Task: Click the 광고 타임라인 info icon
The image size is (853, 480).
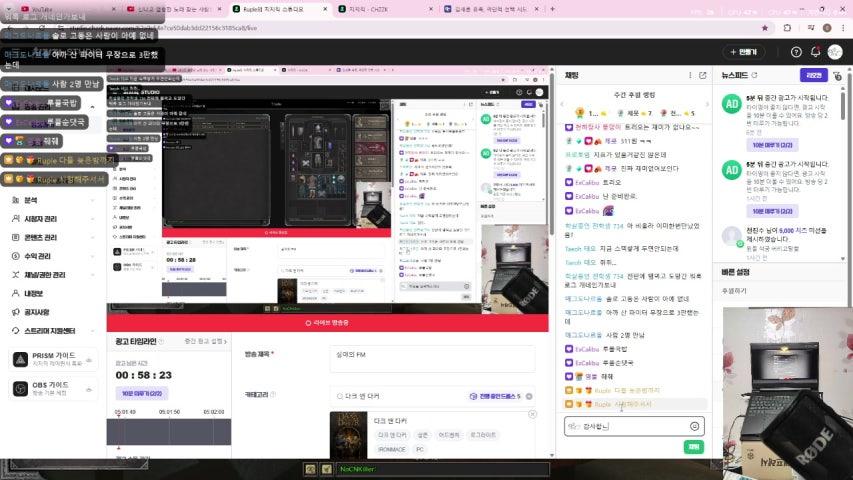Action: 161,341
